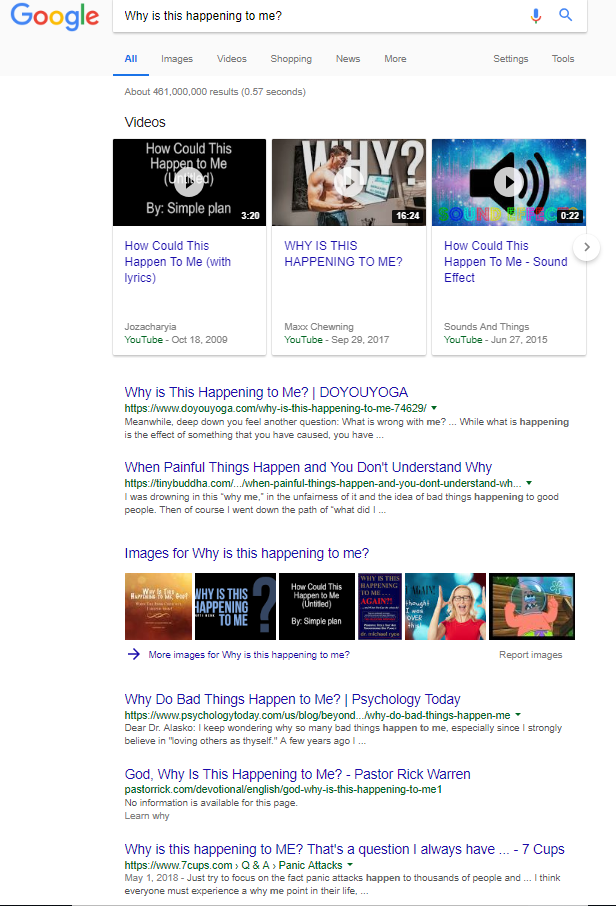The height and width of the screenshot is (906, 616).
Task: Open the News tab
Action: click(348, 59)
